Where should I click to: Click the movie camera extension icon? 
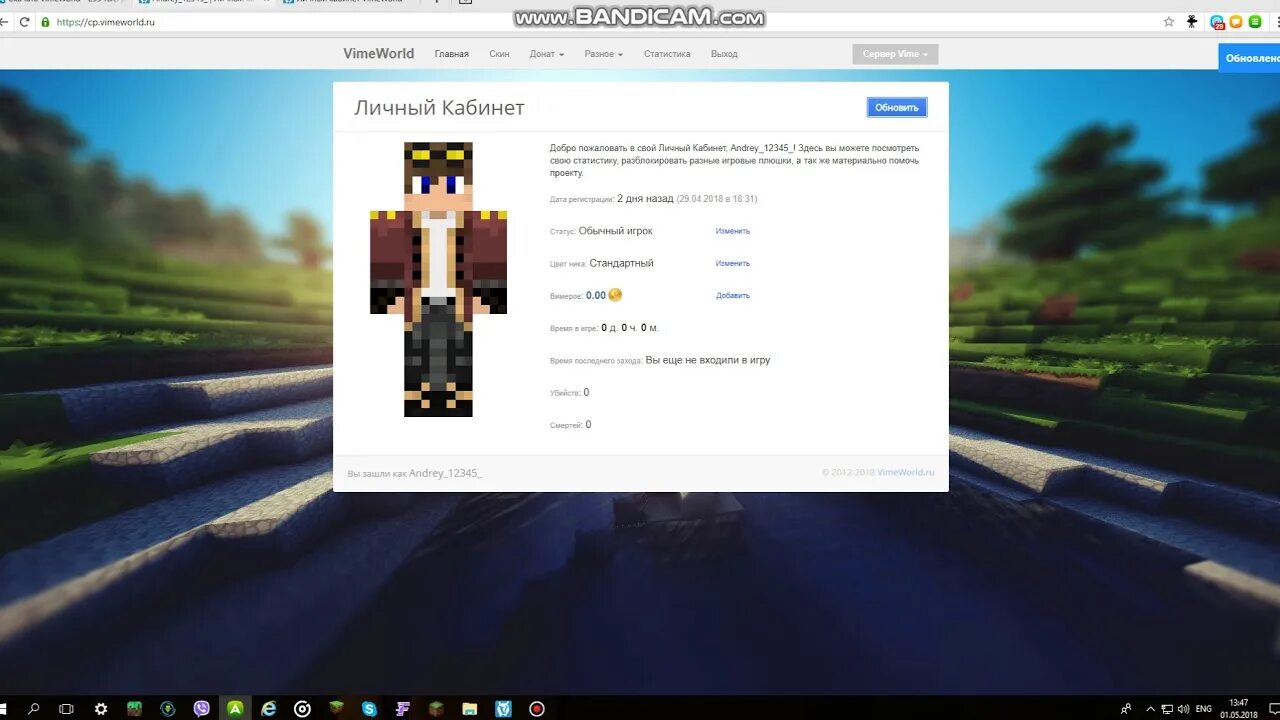(x=1192, y=22)
